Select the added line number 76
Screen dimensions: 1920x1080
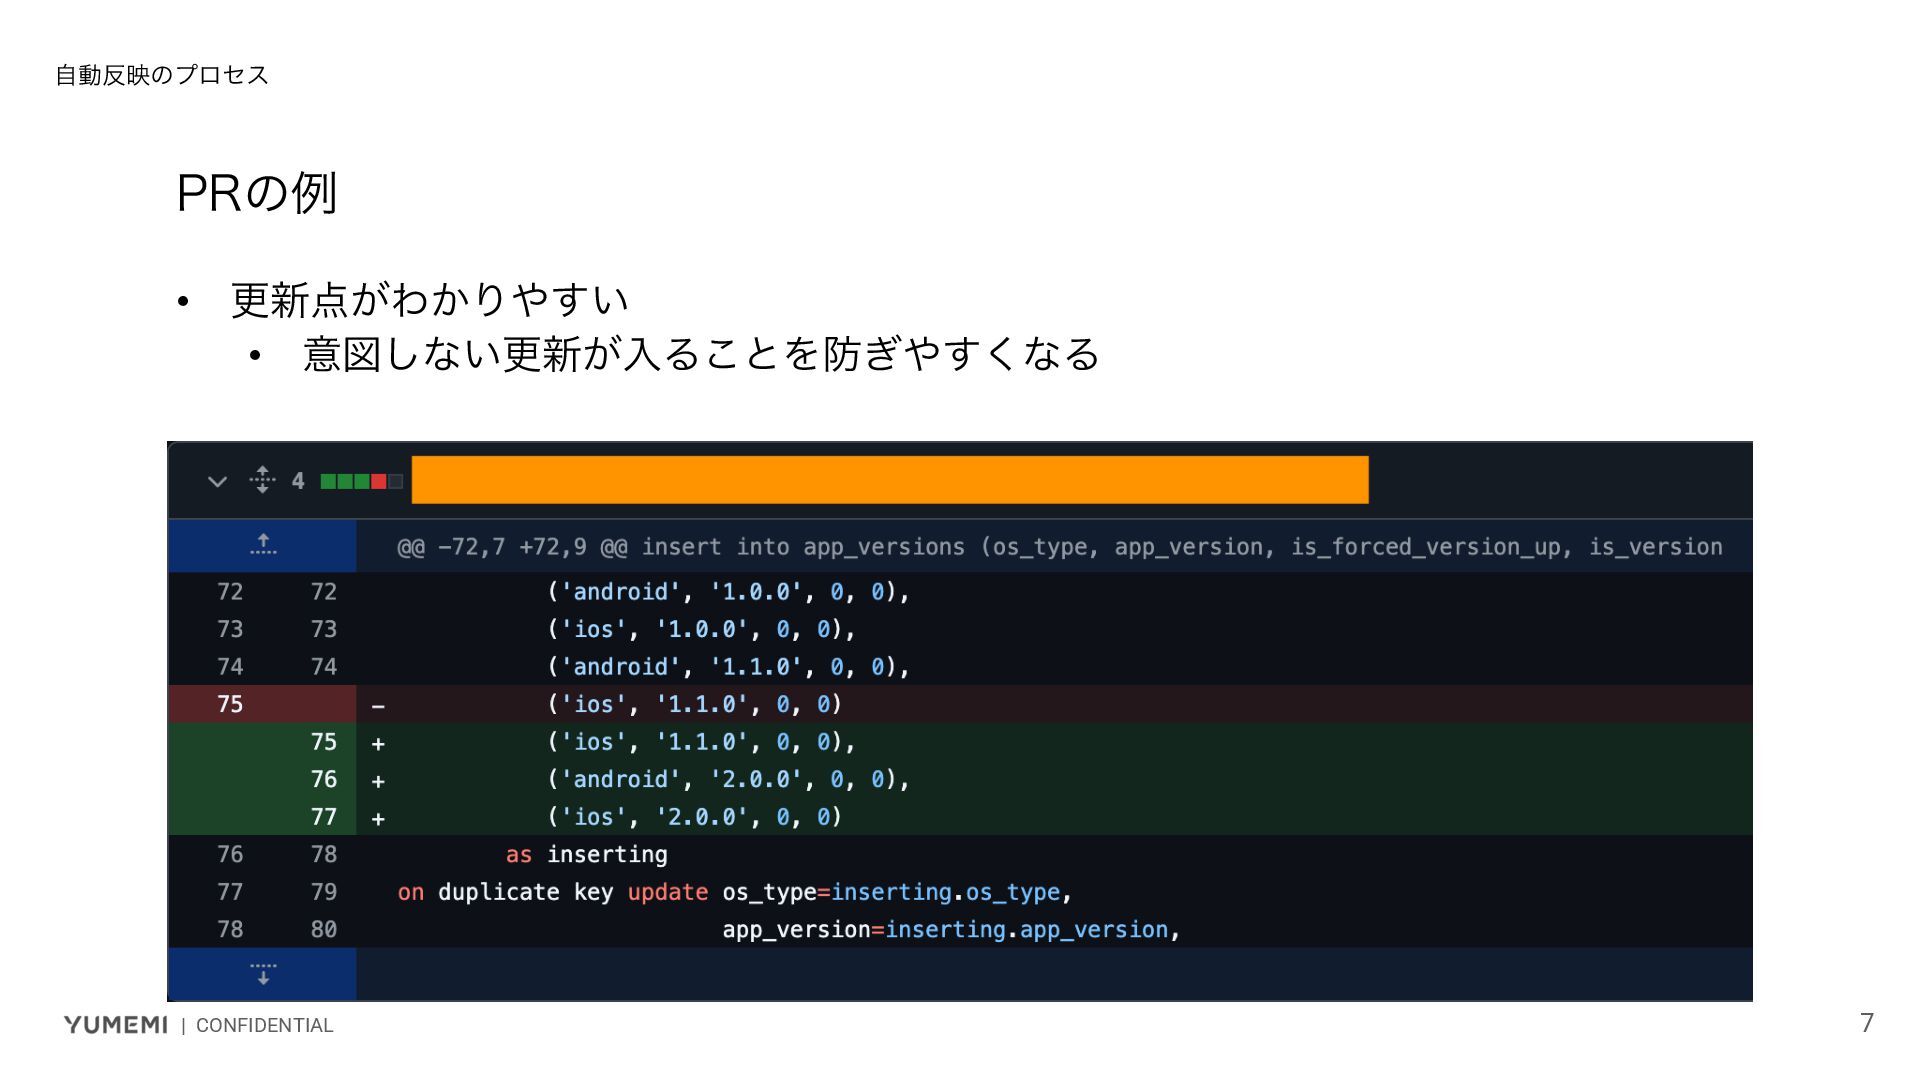point(323,779)
